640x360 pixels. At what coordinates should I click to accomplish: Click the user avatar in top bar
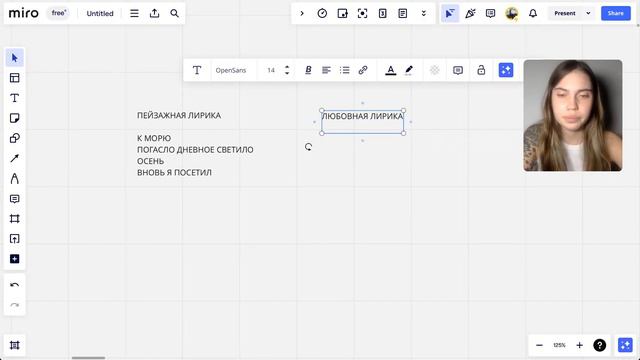click(x=511, y=13)
